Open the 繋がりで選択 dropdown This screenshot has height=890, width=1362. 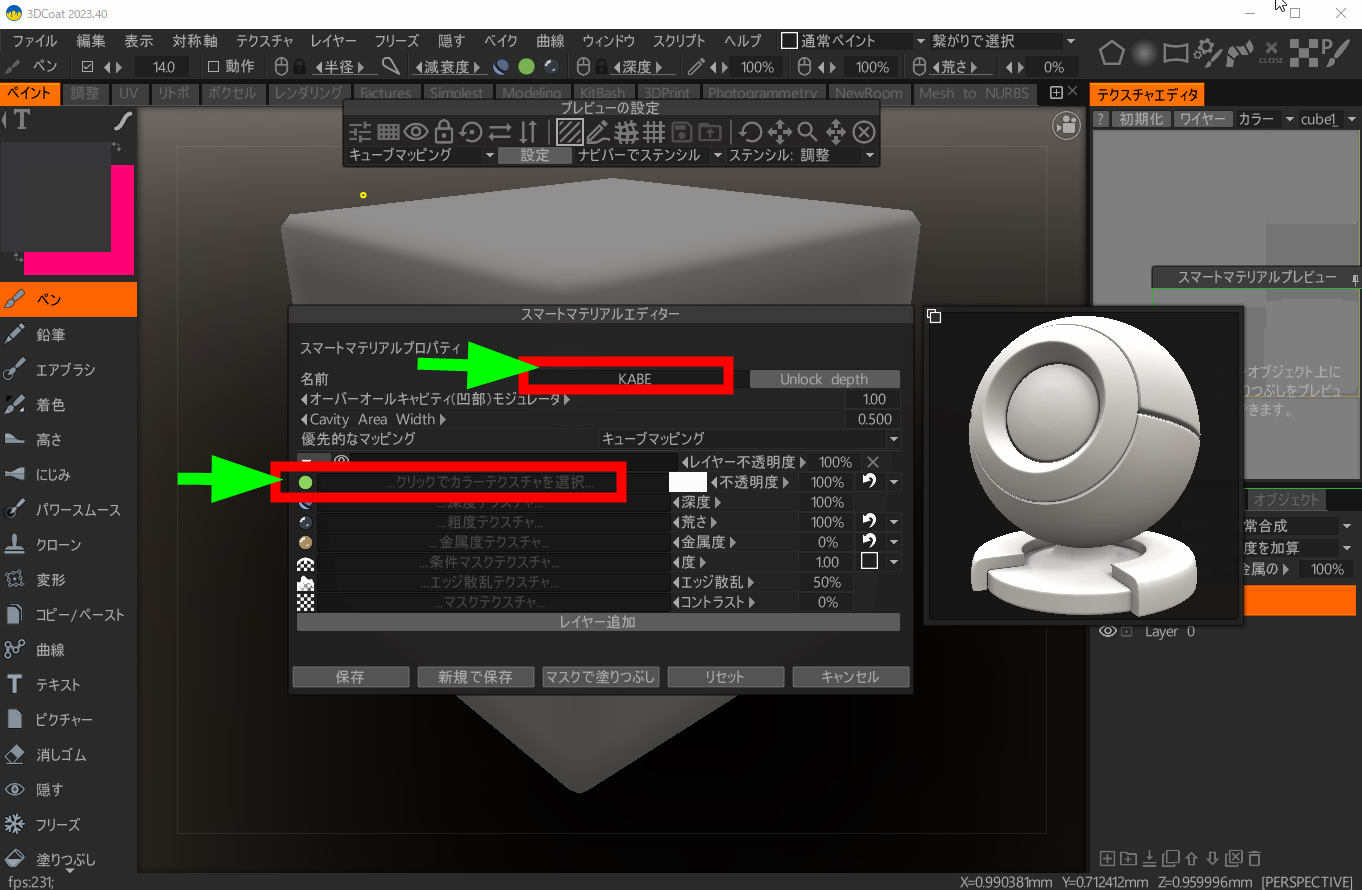1002,41
